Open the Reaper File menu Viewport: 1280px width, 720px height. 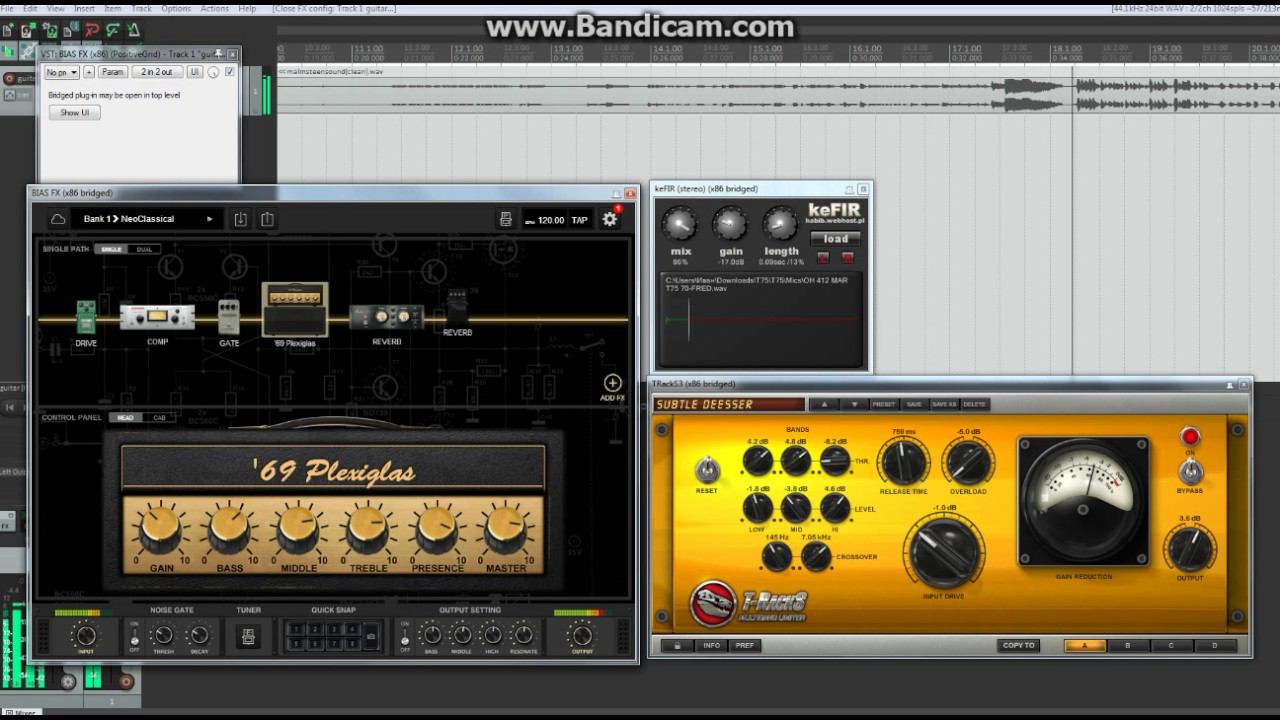pyautogui.click(x=7, y=8)
